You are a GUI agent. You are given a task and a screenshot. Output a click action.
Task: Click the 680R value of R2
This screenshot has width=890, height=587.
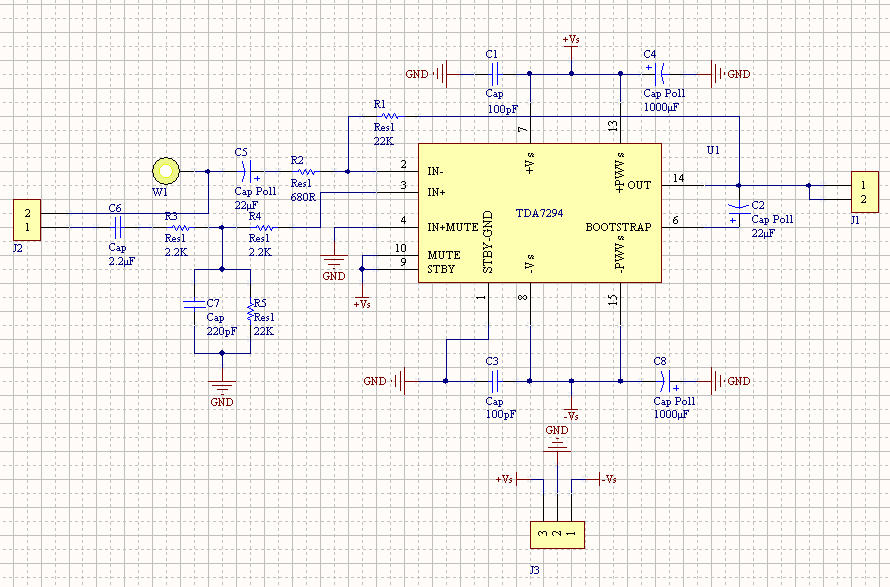click(304, 197)
